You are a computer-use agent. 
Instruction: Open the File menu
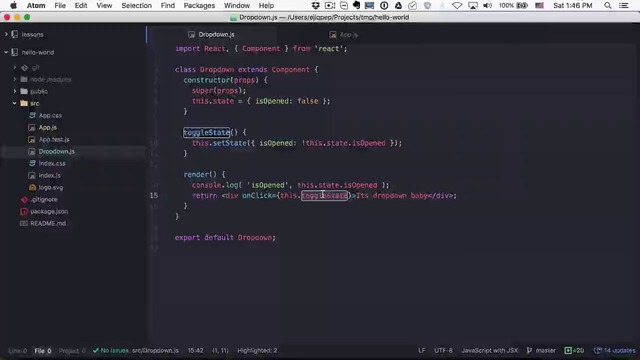click(x=60, y=6)
